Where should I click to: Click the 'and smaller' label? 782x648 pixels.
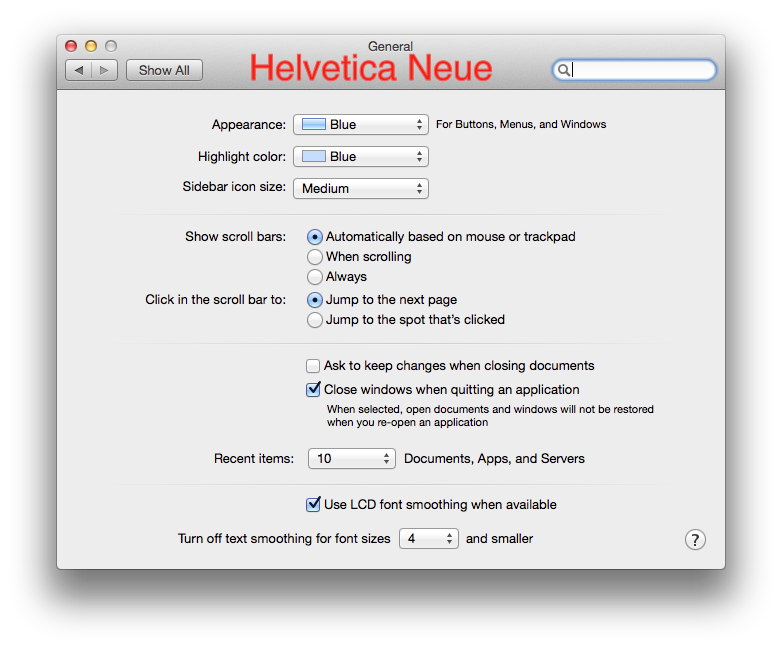coord(499,539)
